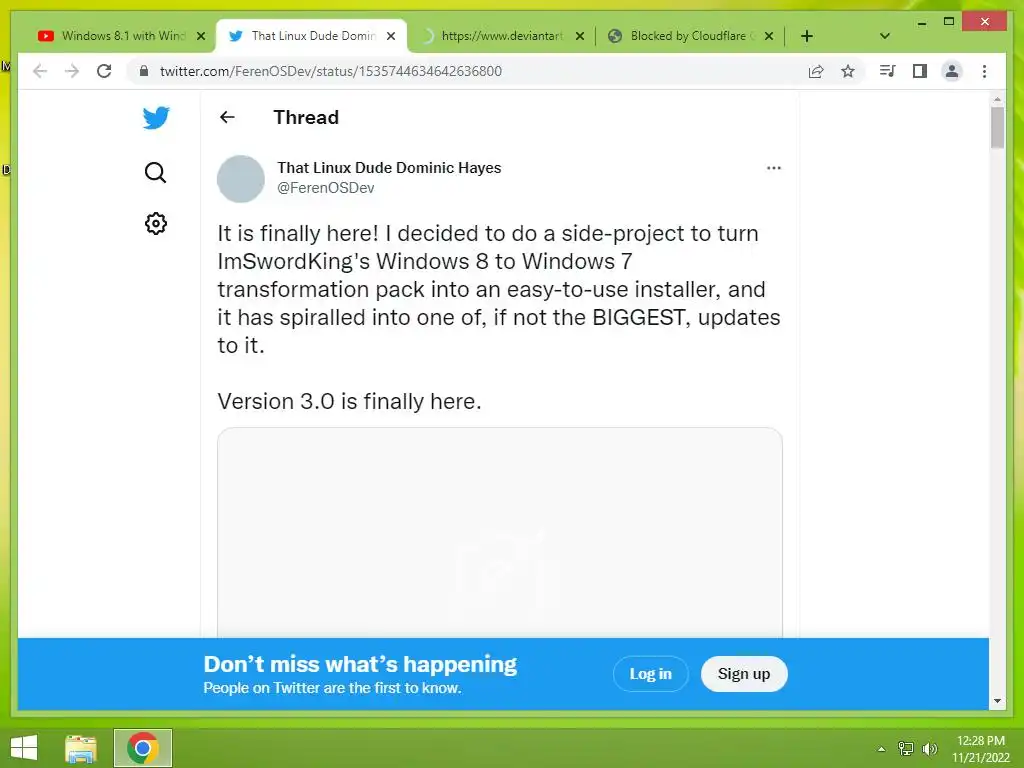Open the tweet's three-dot more menu

pos(773,168)
